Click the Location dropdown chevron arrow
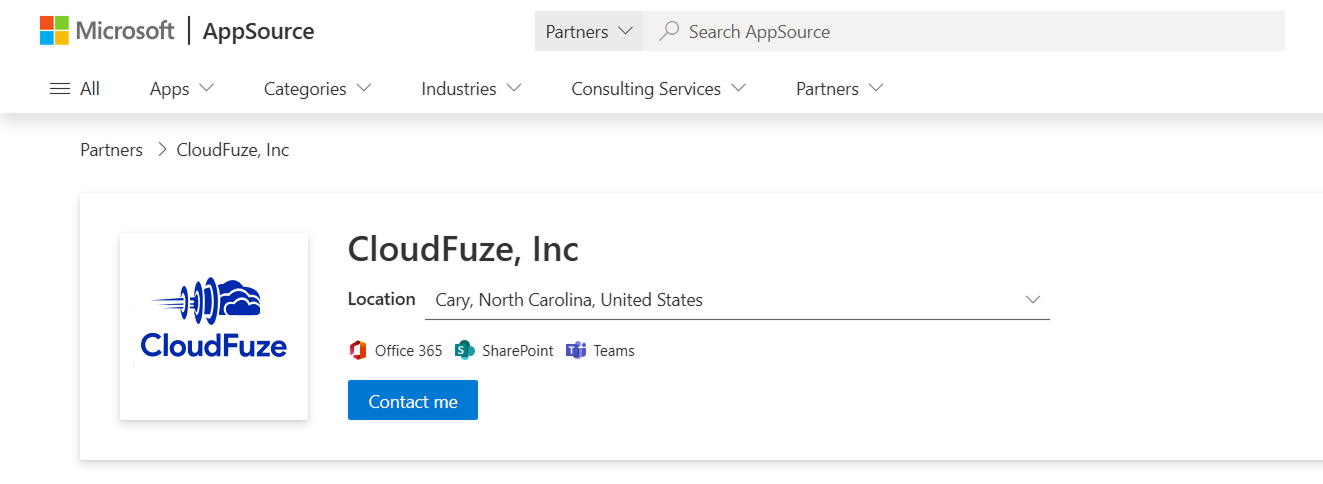Image resolution: width=1323 pixels, height=484 pixels. [x=1033, y=299]
